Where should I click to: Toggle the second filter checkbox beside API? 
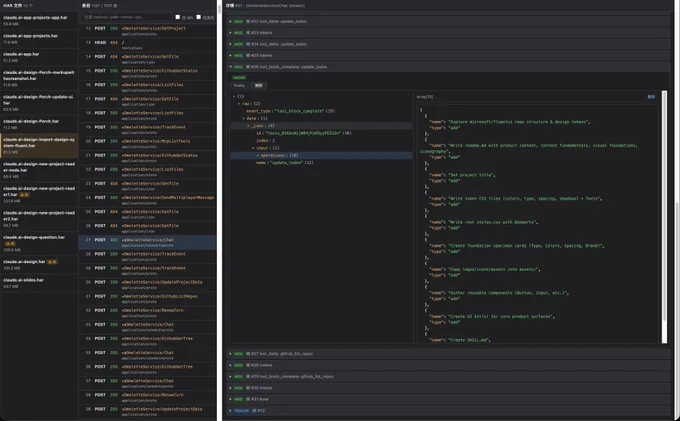[x=198, y=17]
